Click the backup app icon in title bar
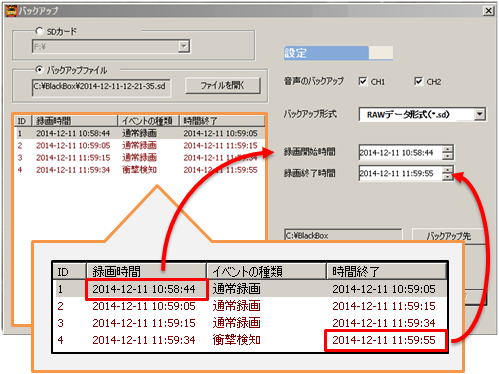Viewport: 499px width, 374px height. coord(11,11)
